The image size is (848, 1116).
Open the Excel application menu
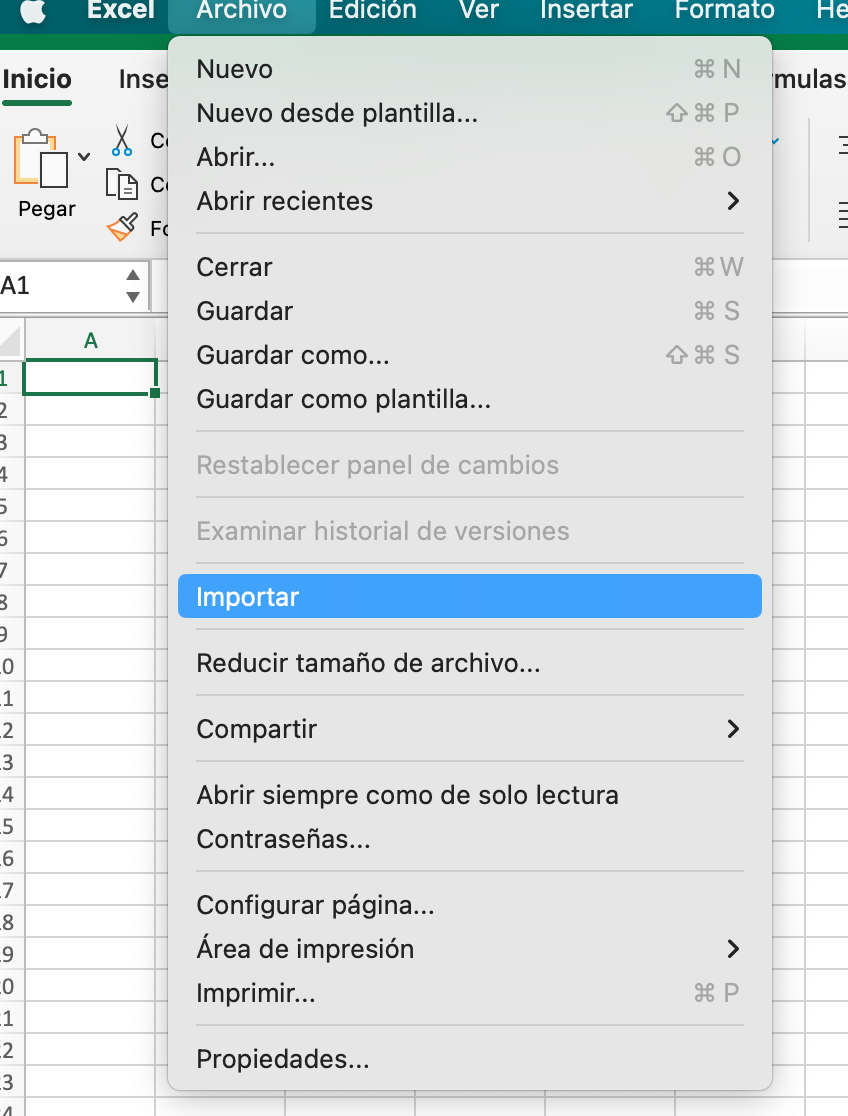tap(120, 11)
